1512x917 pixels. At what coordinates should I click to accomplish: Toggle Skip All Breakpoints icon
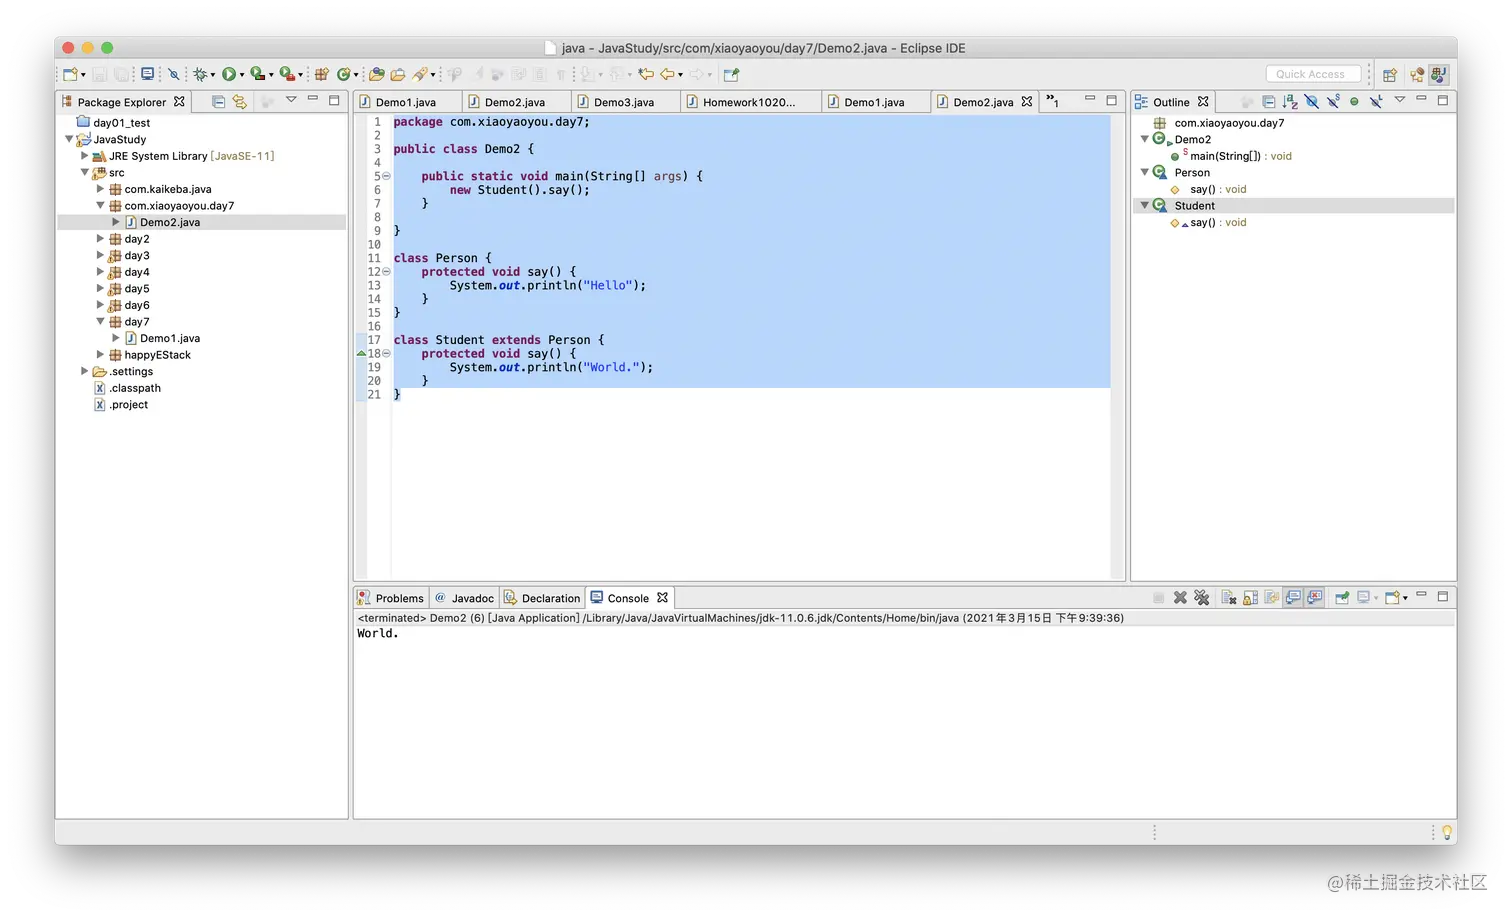[173, 74]
